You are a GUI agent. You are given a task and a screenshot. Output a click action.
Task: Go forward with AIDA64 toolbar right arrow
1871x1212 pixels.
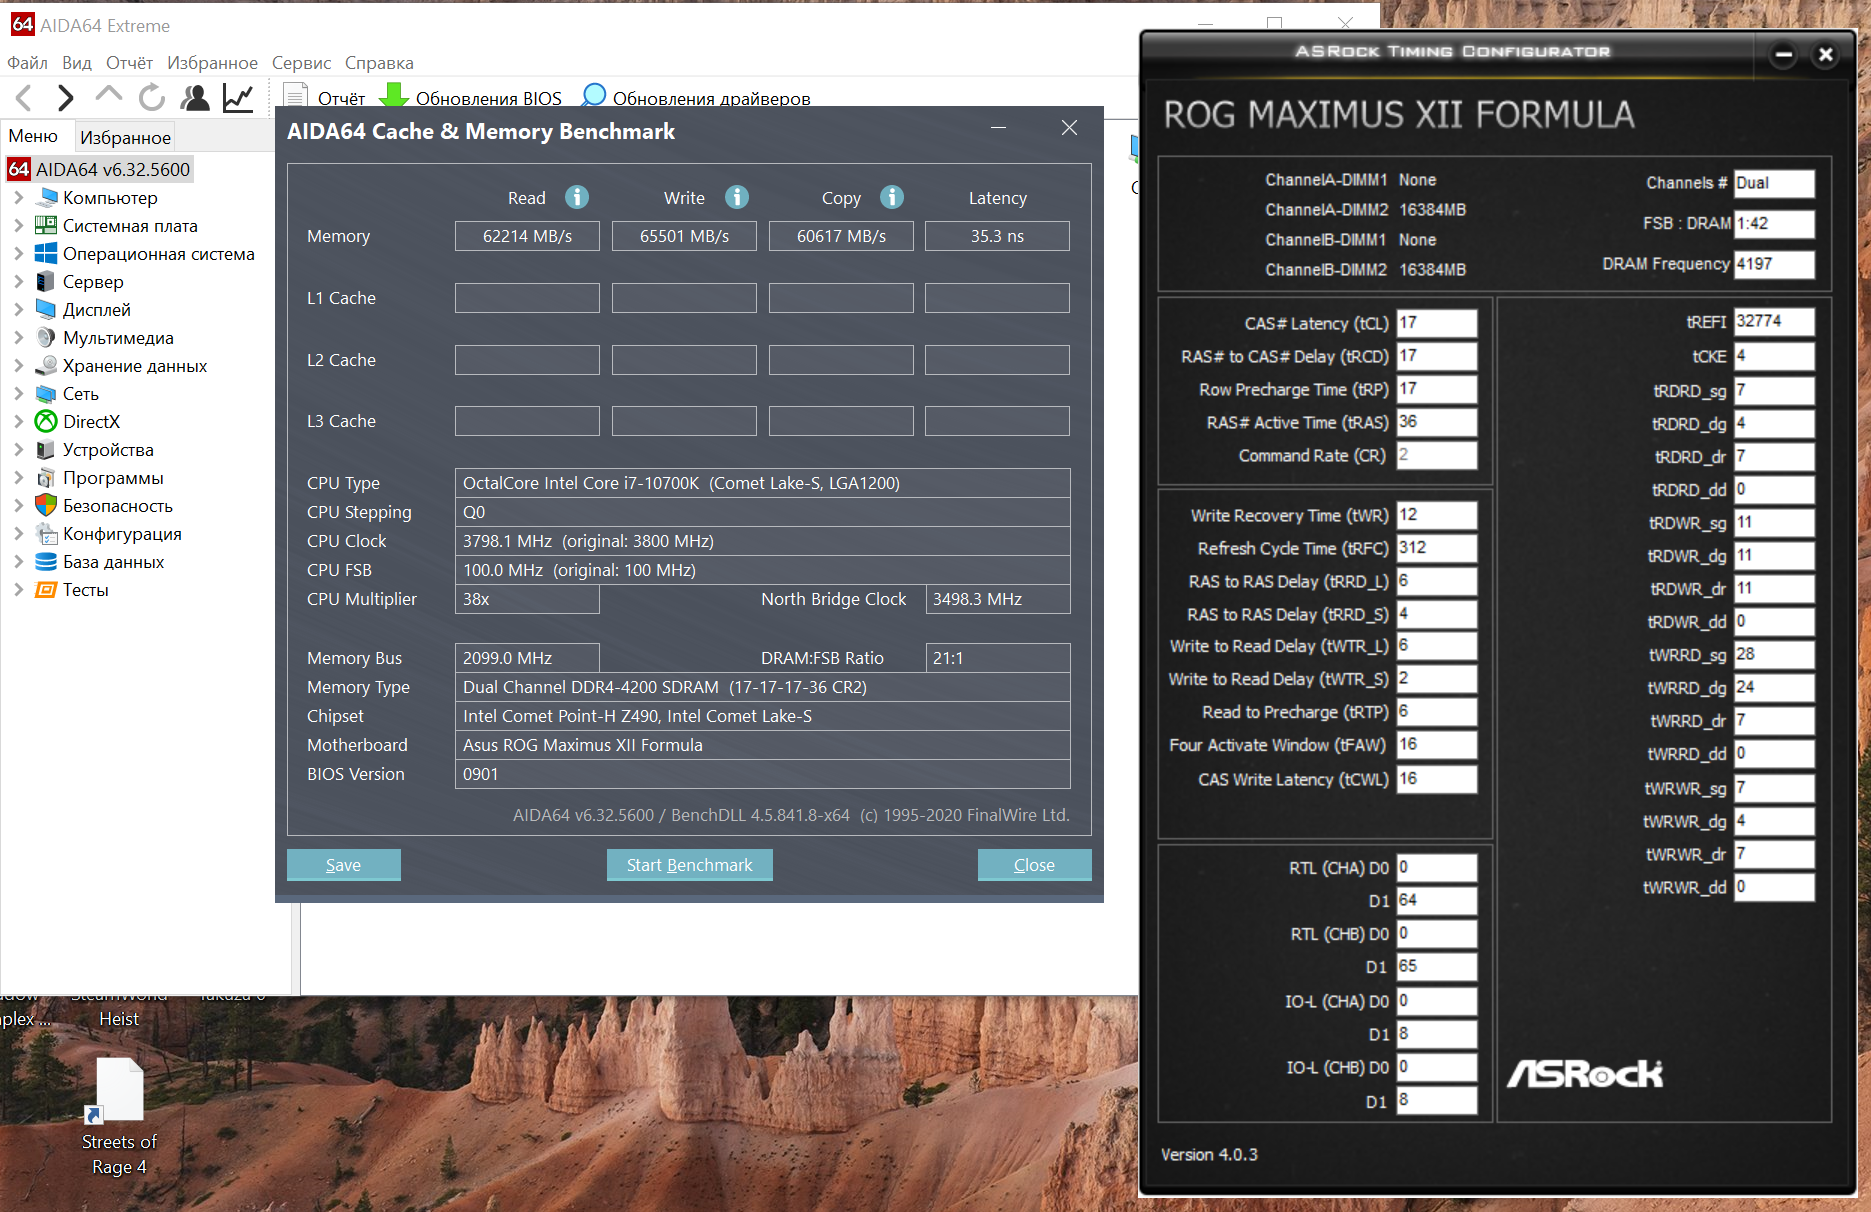[66, 98]
